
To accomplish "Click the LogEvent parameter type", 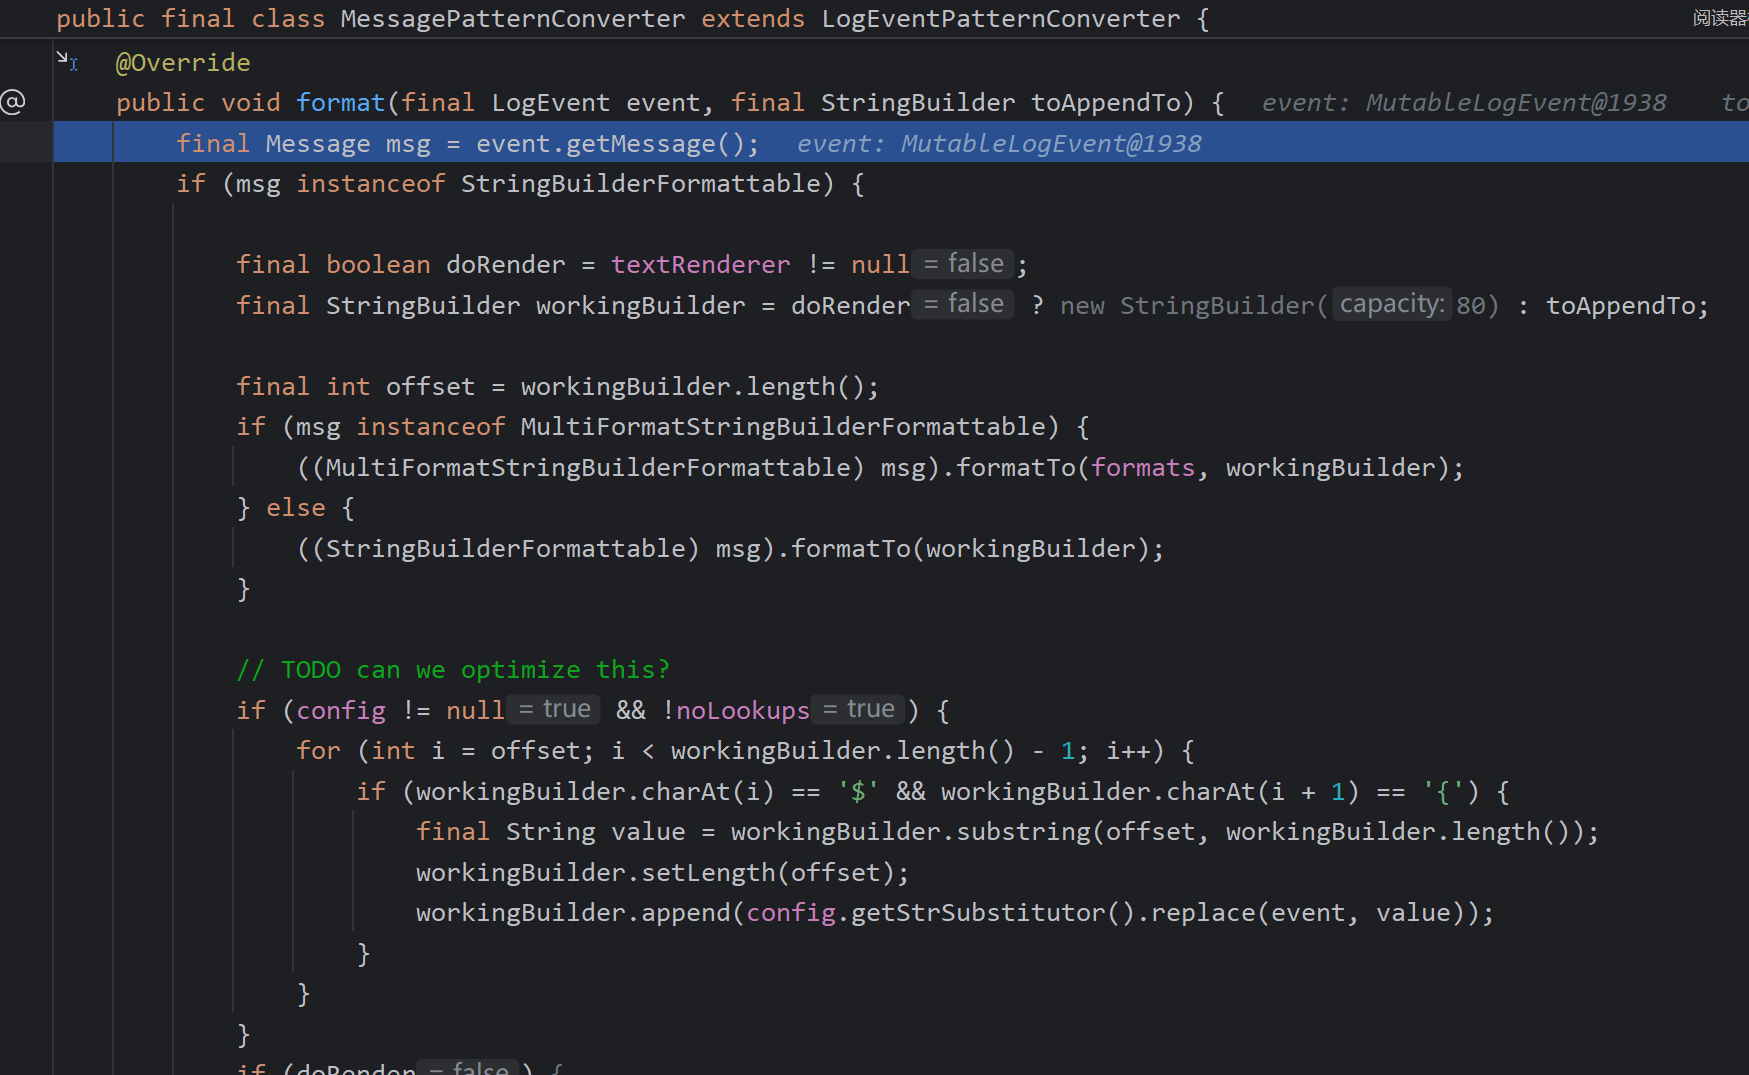I will (551, 103).
